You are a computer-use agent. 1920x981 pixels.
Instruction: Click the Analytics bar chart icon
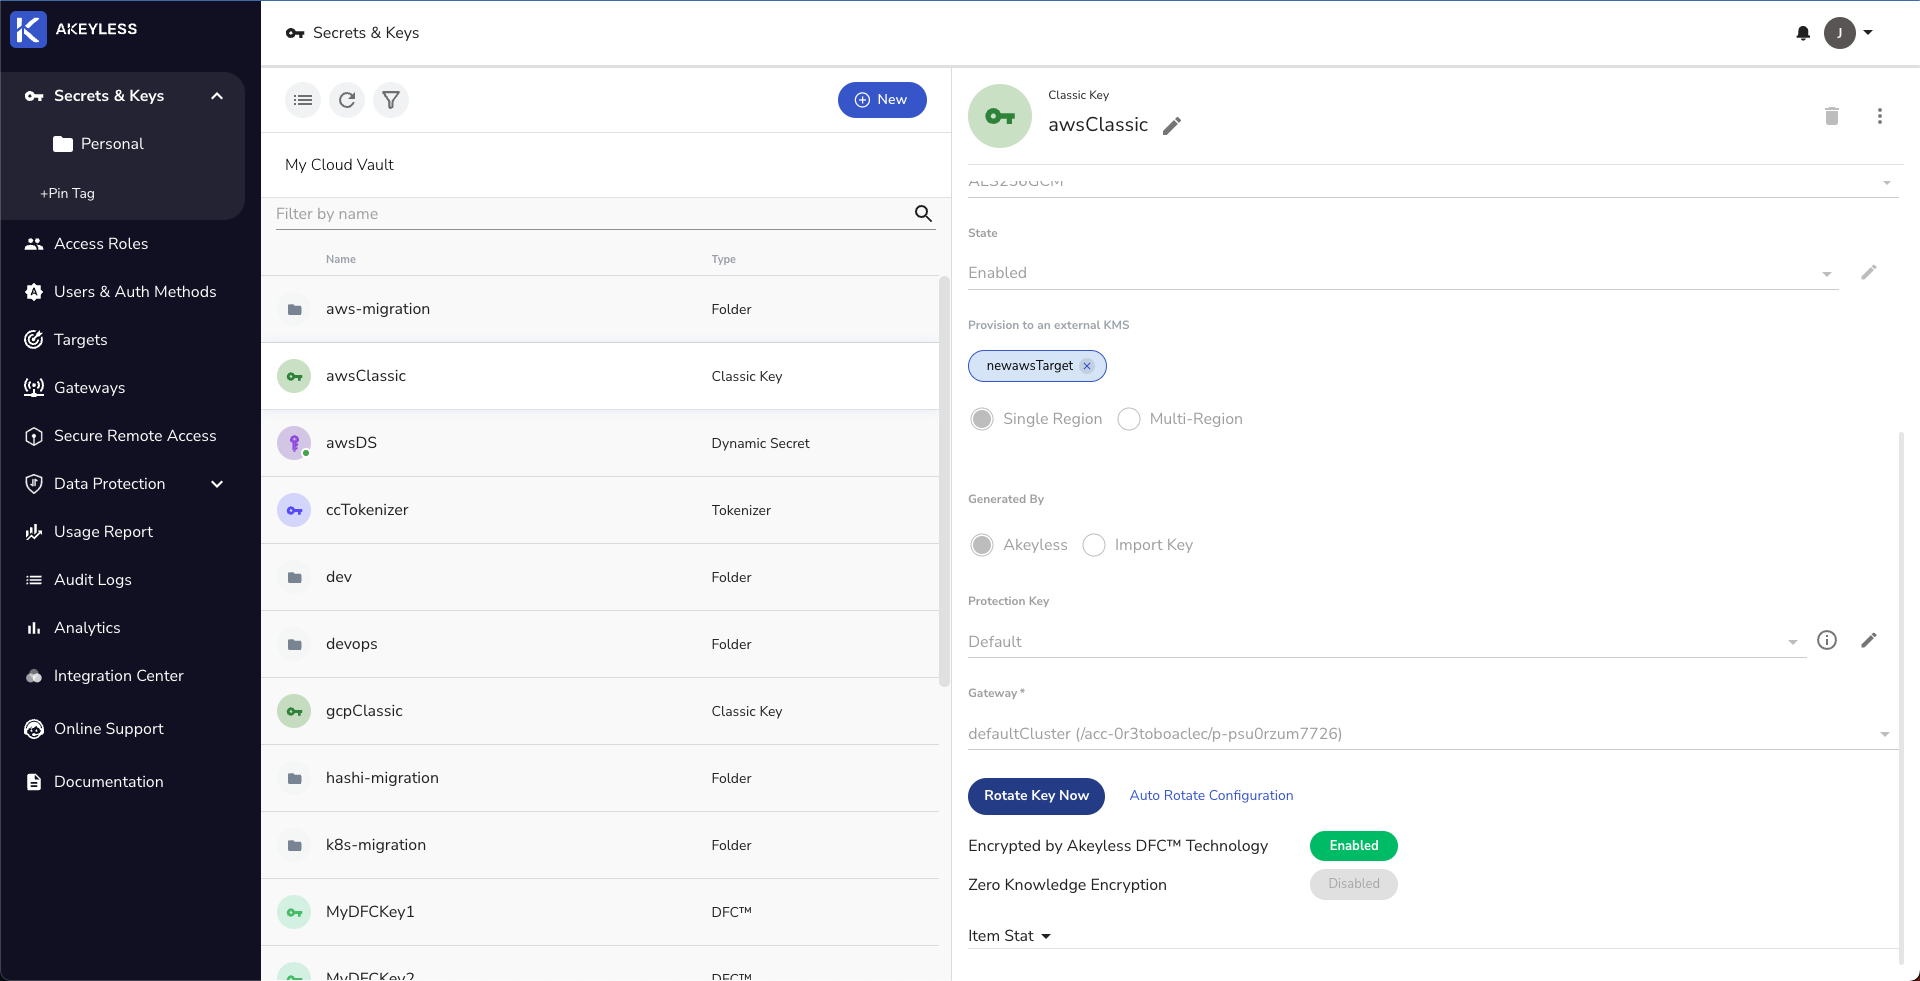coord(34,628)
